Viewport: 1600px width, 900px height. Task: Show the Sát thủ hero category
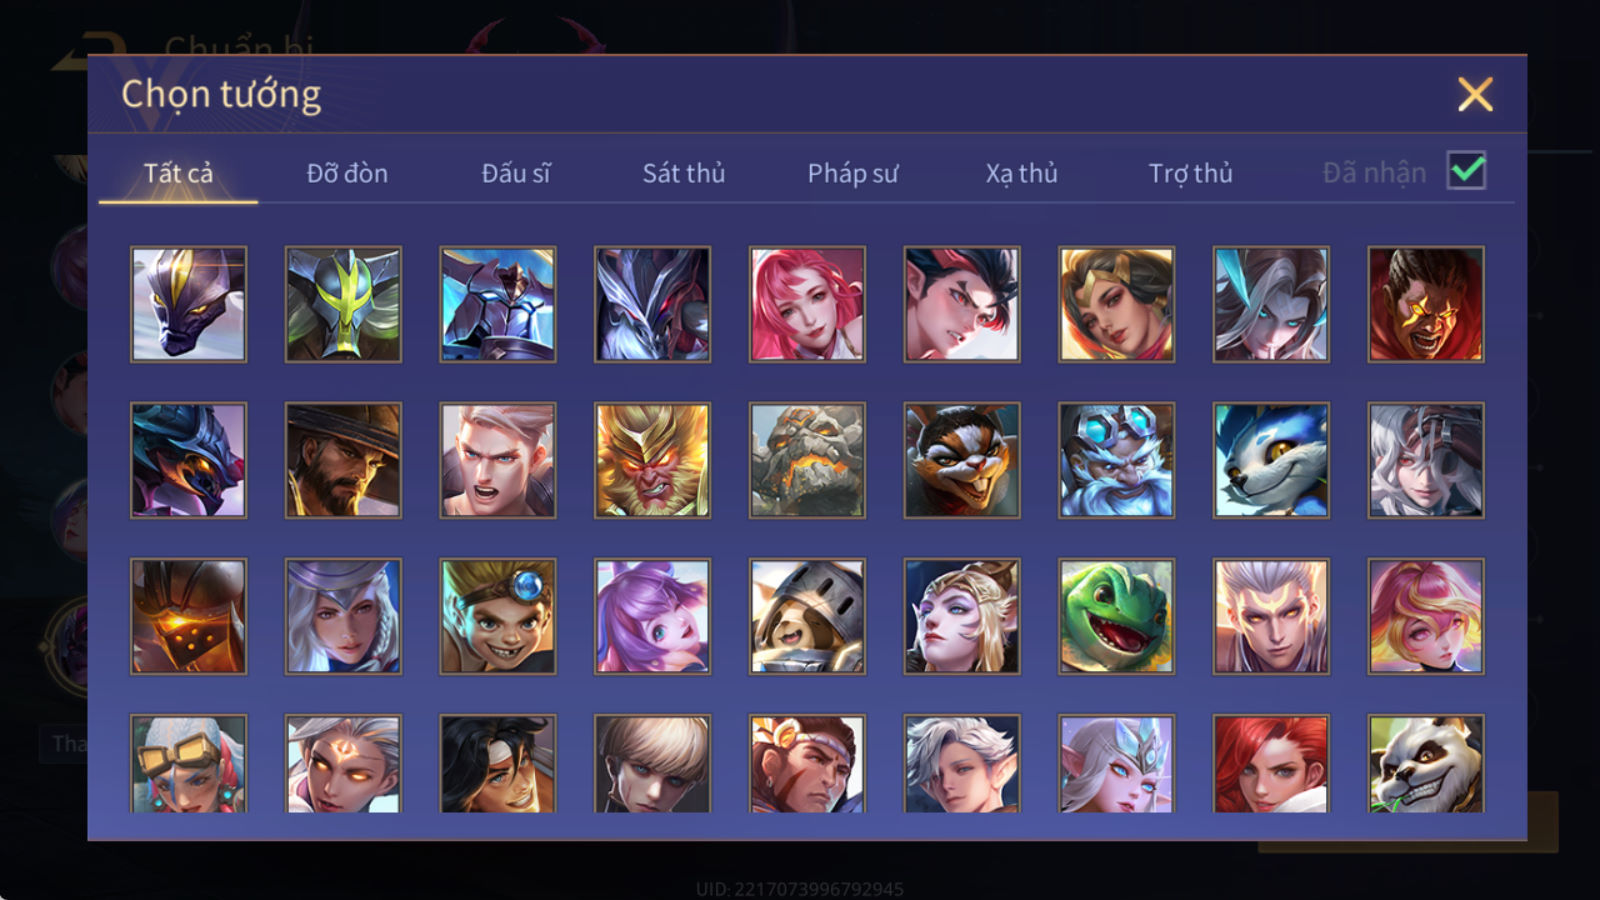684,173
